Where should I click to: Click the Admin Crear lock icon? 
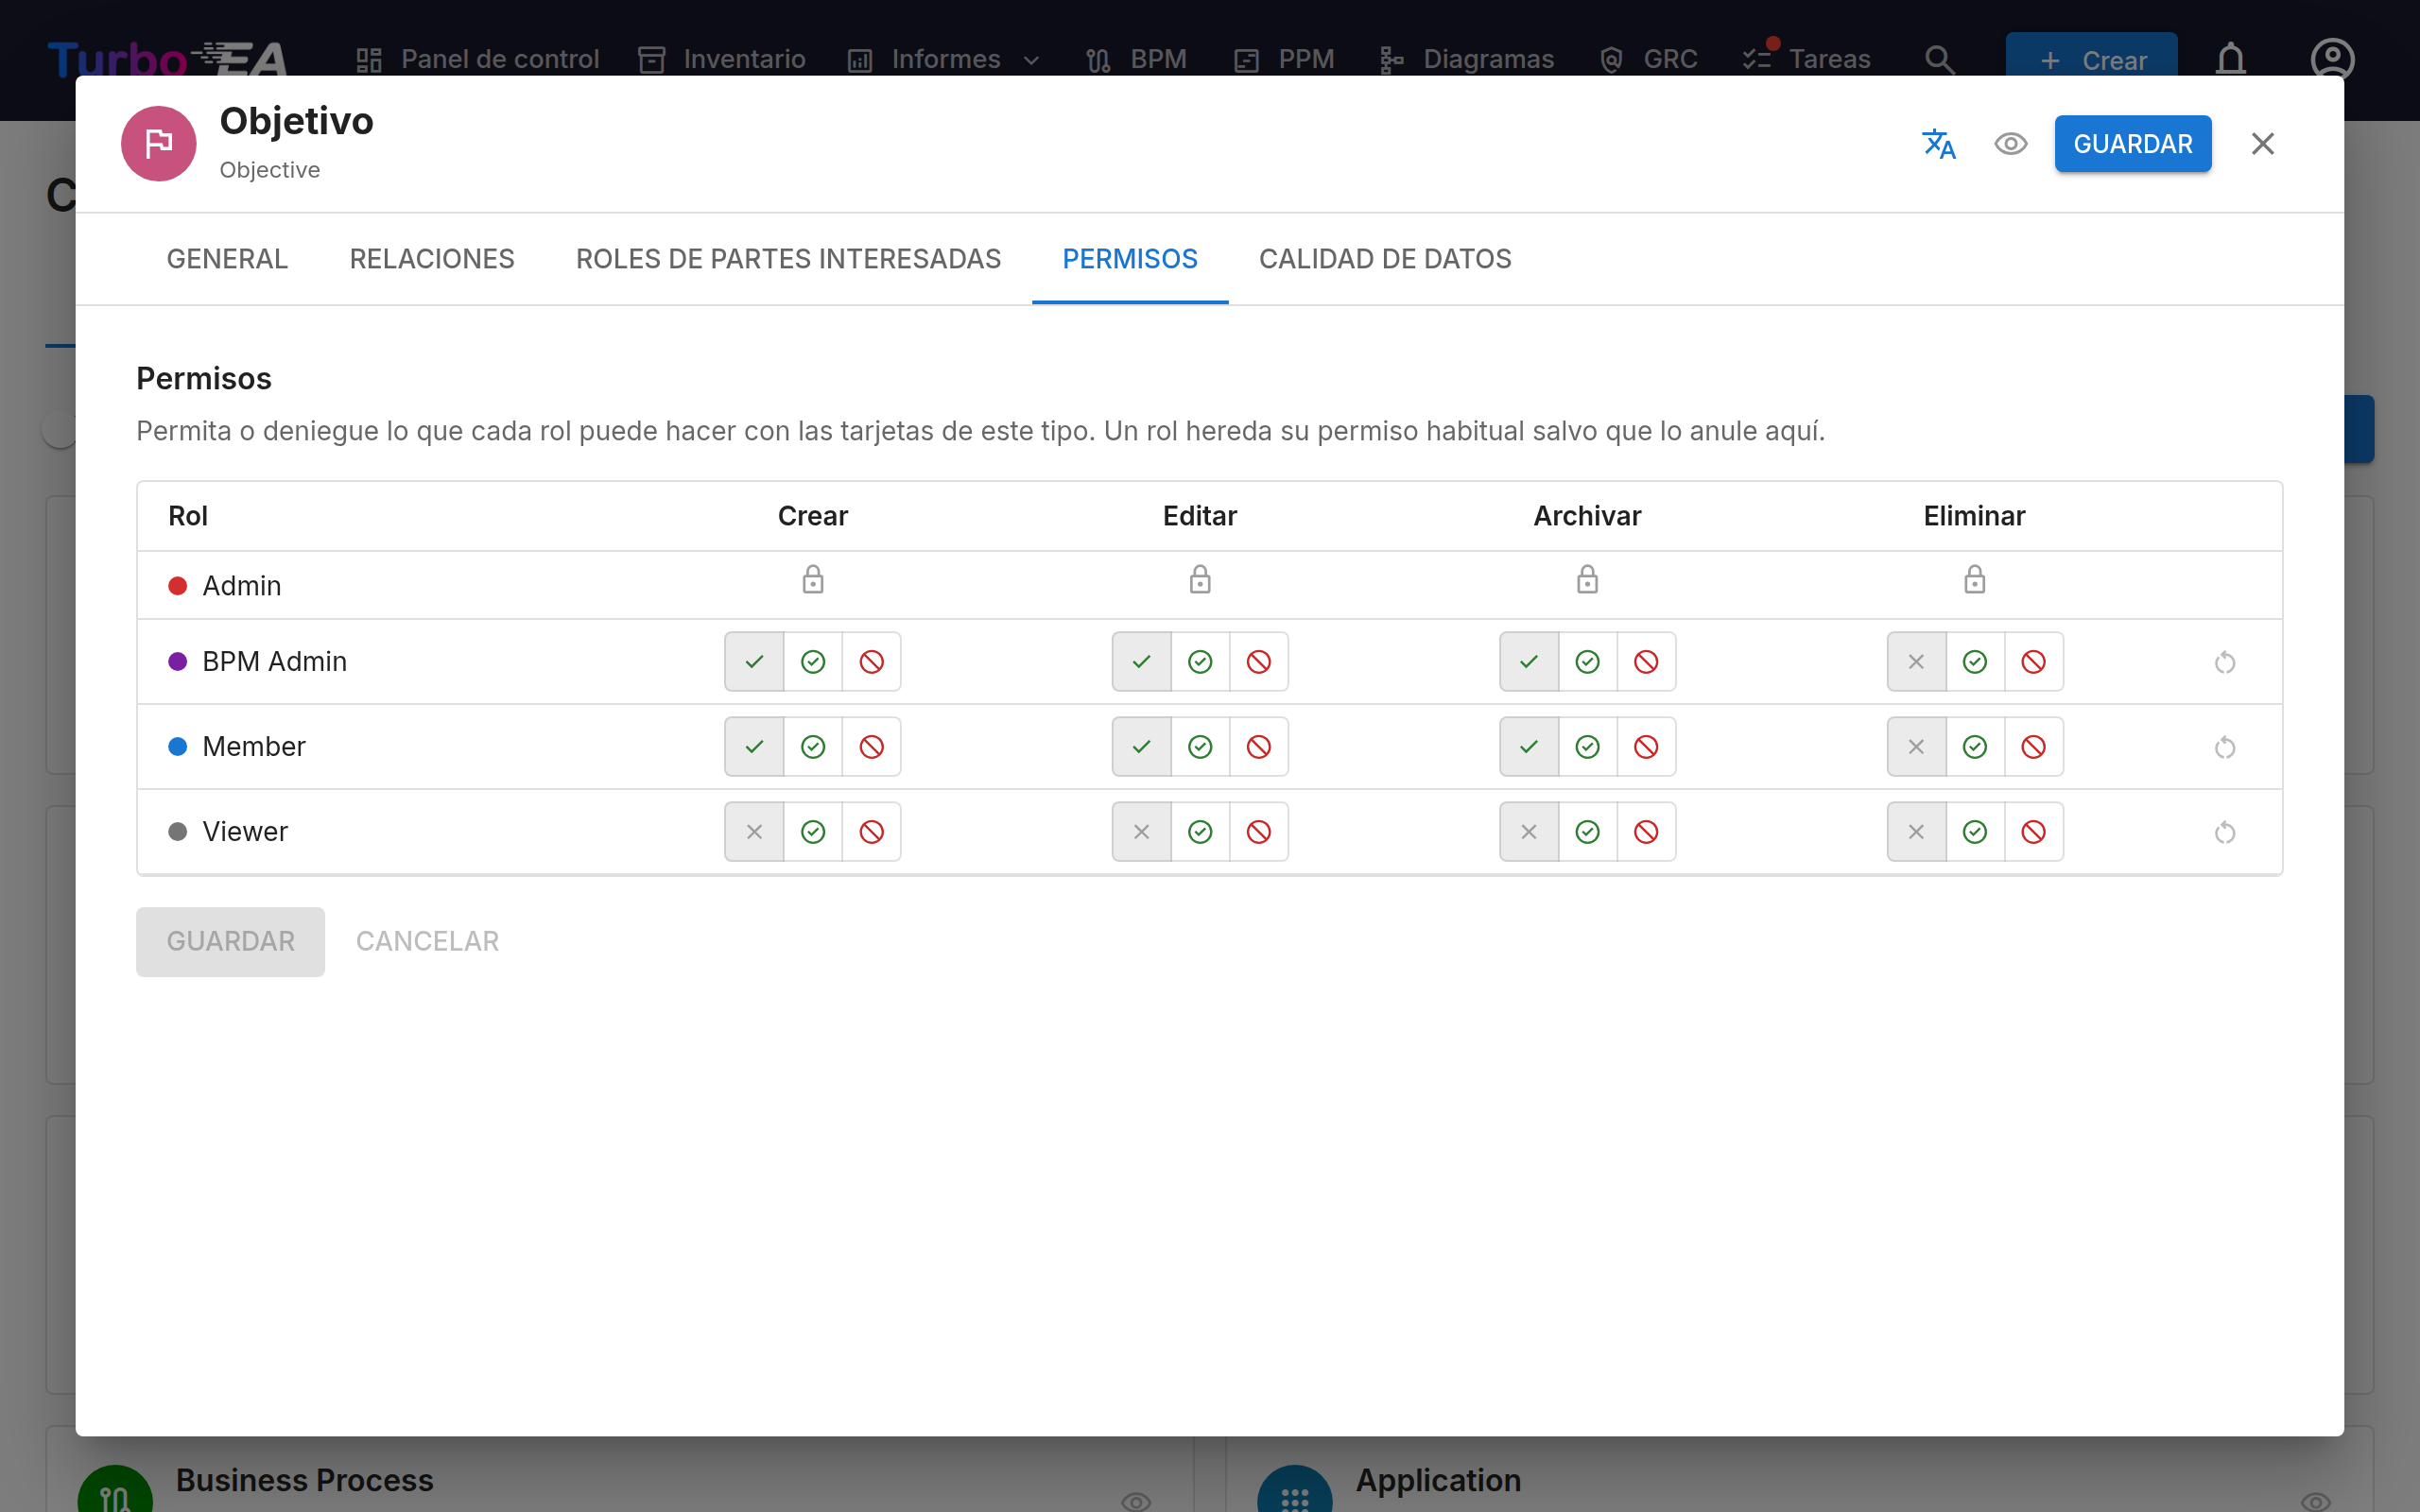(x=813, y=580)
